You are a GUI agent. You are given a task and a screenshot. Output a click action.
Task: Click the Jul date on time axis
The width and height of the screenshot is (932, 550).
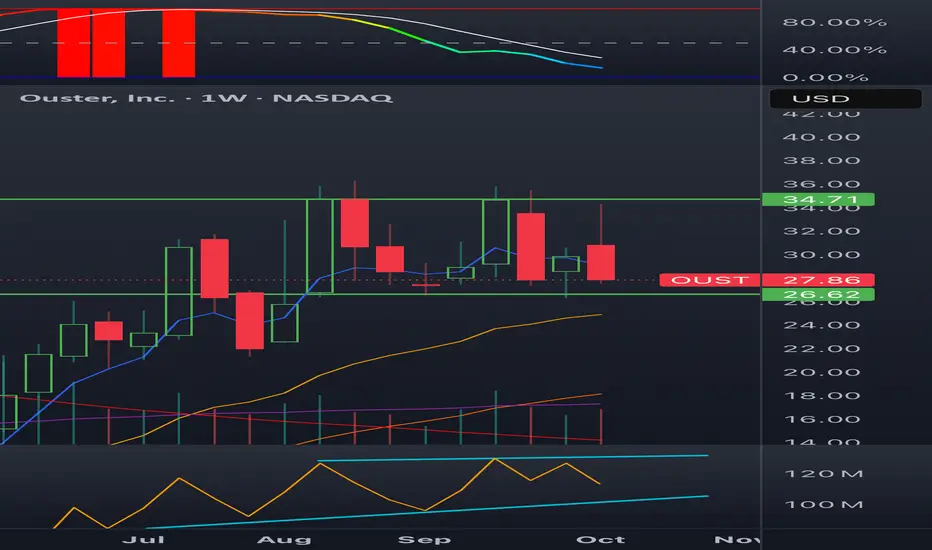coord(143,540)
